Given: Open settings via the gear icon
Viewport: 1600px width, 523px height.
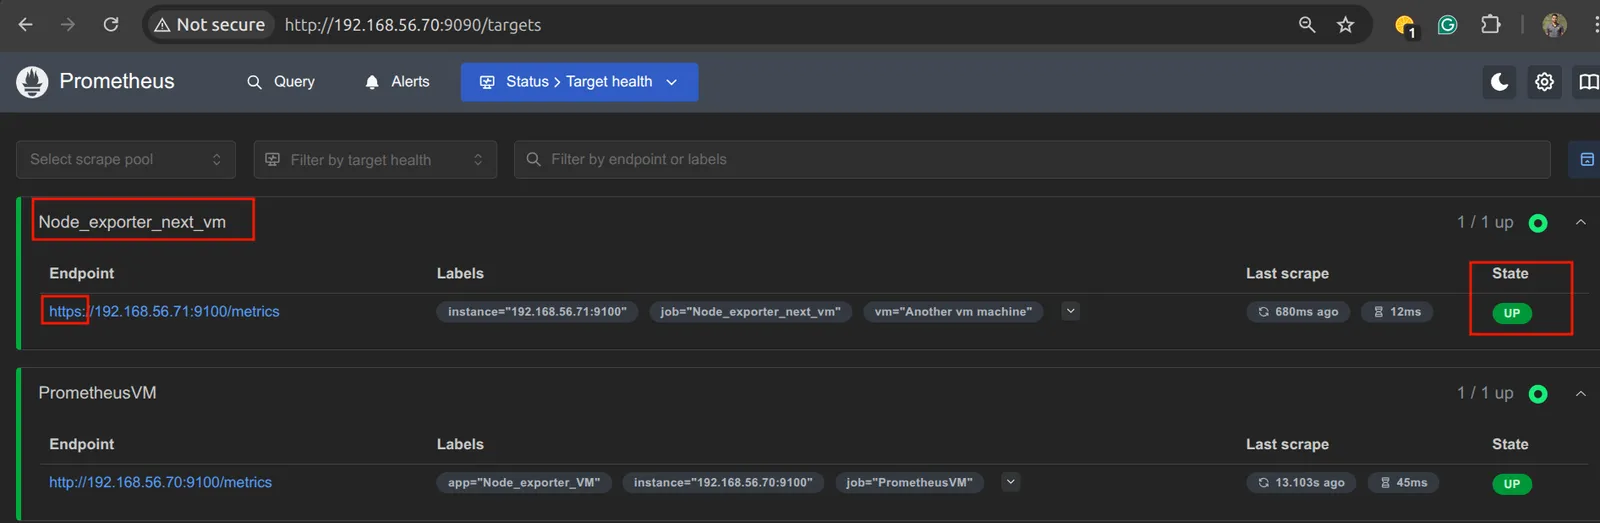Looking at the screenshot, I should click(1544, 82).
